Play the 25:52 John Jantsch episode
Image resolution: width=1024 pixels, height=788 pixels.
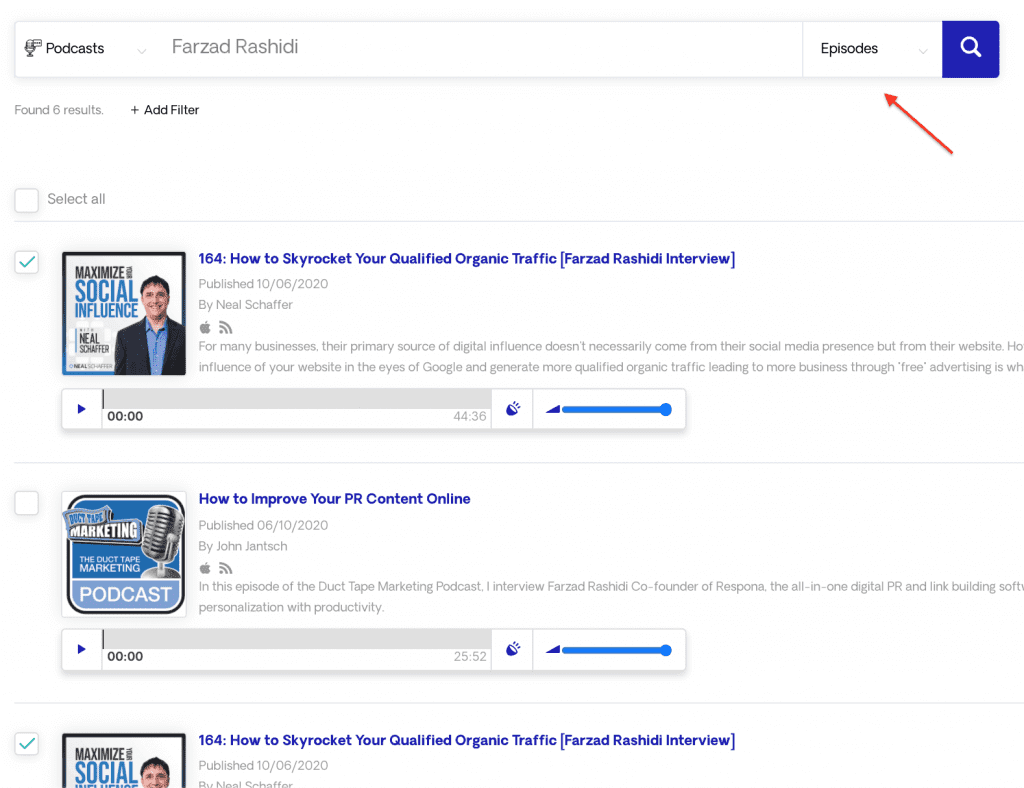pyautogui.click(x=82, y=649)
